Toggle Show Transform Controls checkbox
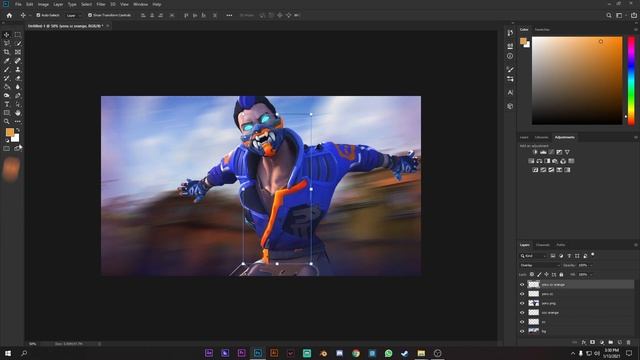 (90, 15)
